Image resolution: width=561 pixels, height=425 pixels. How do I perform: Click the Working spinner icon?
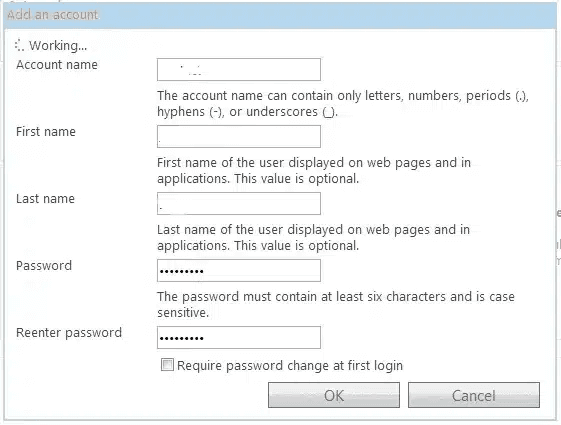[19, 45]
